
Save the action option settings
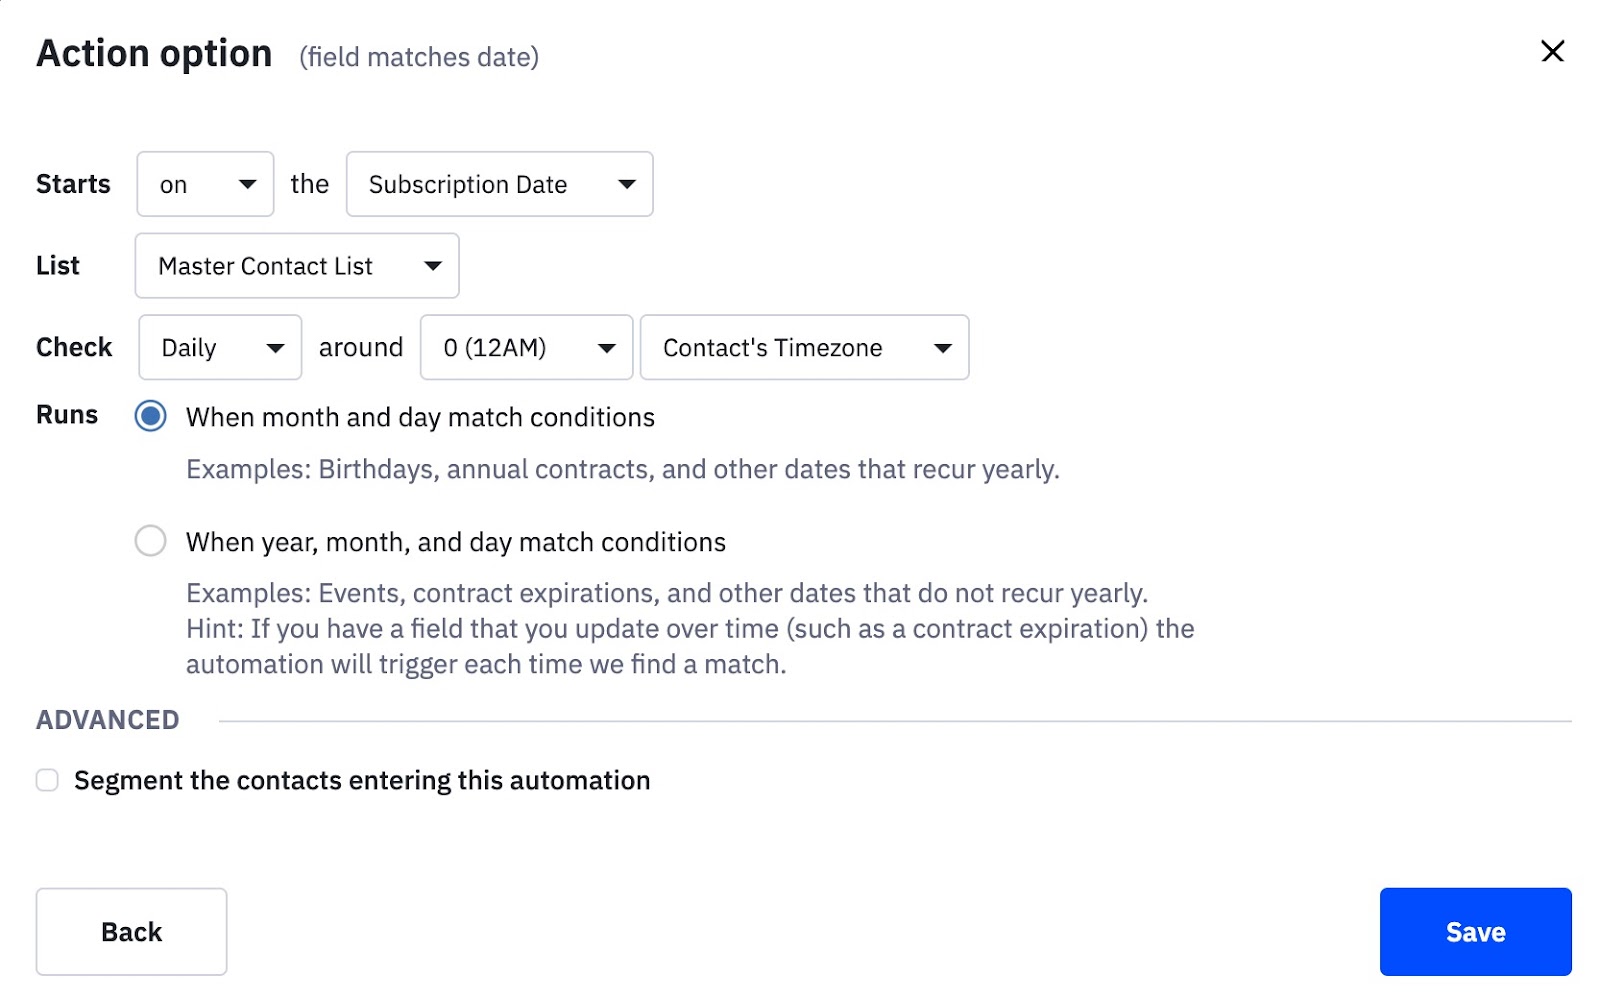tap(1475, 931)
